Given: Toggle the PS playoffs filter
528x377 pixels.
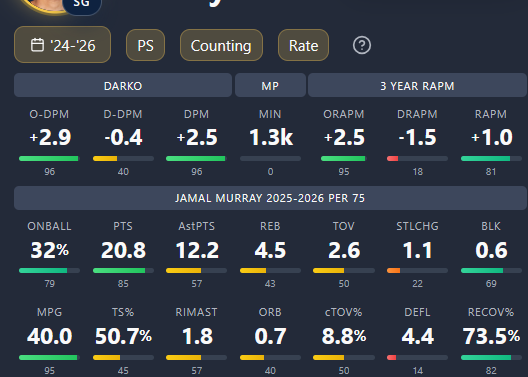Looking at the screenshot, I should pos(145,45).
